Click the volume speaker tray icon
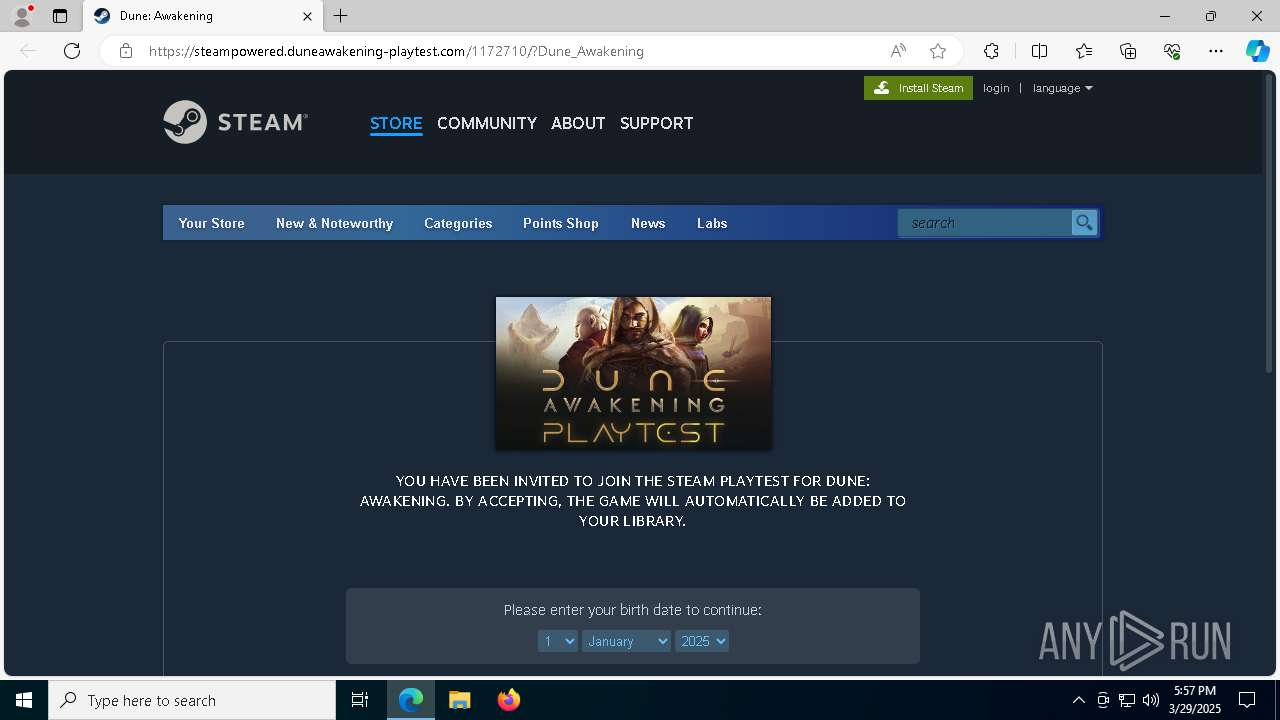 coord(1150,700)
